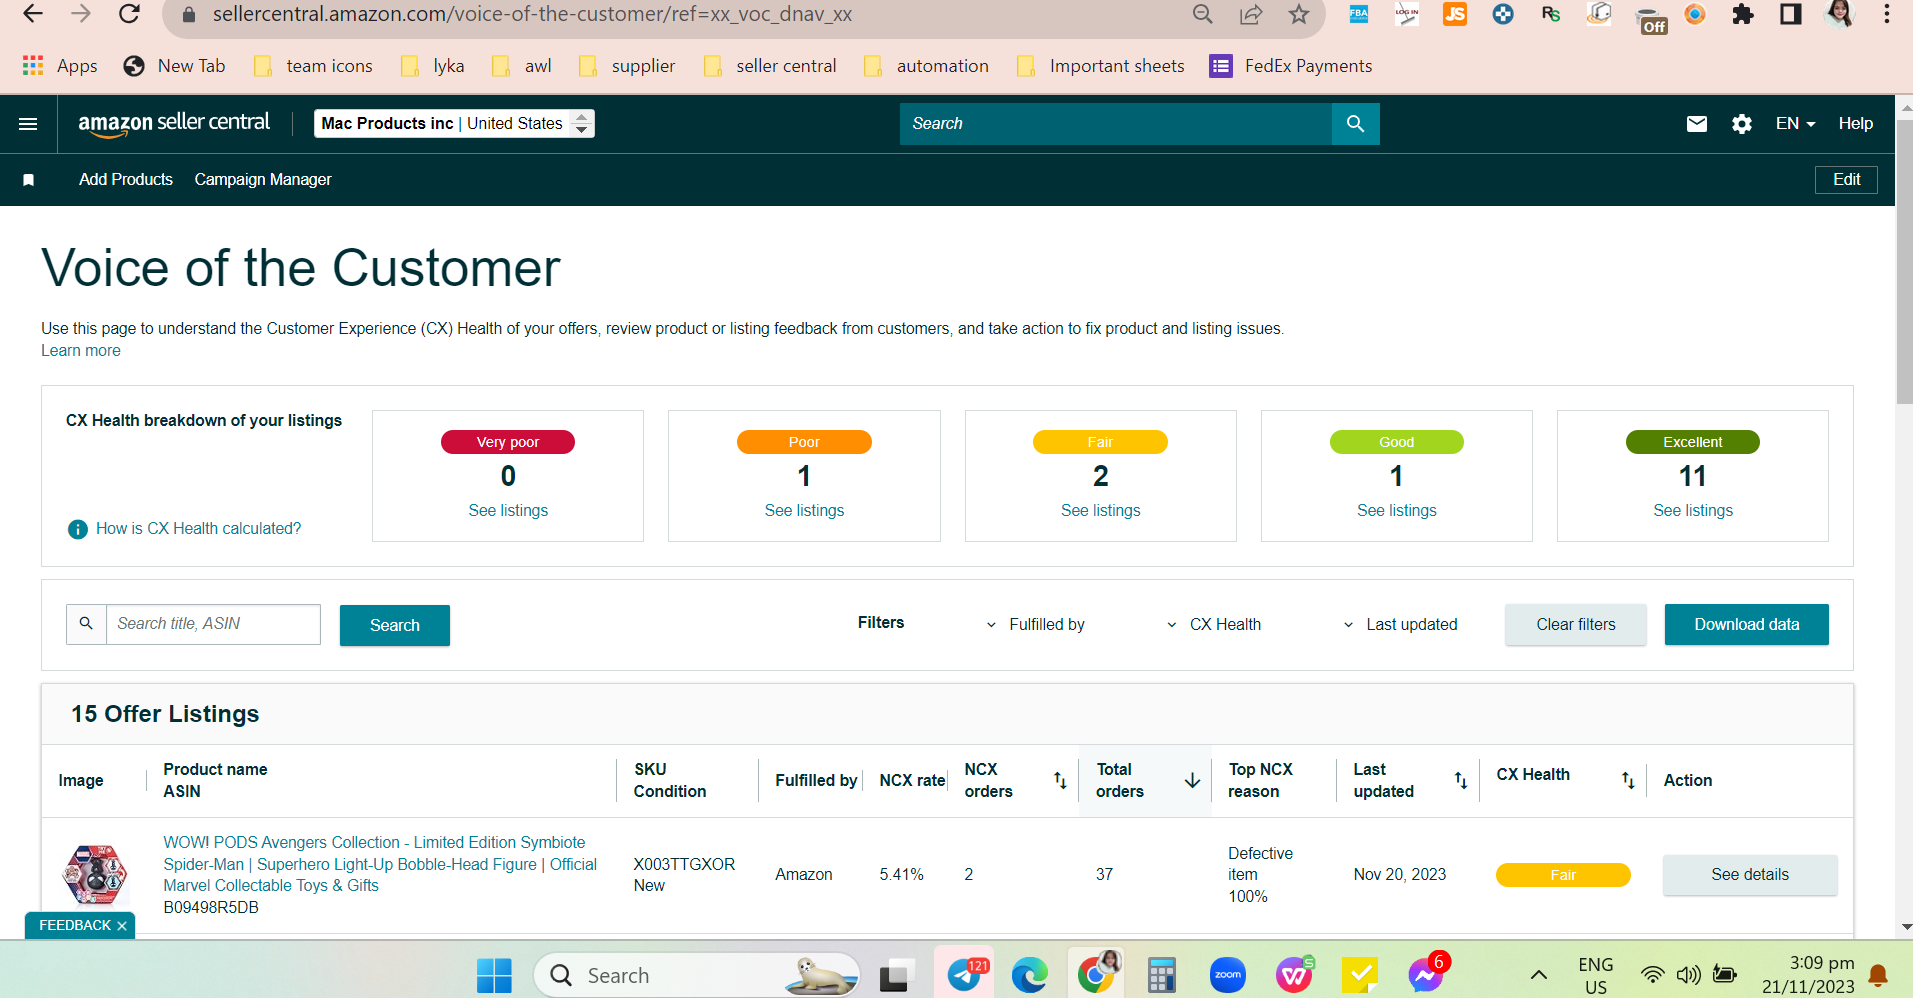The image size is (1913, 998).
Task: Open the Learn more link
Action: click(81, 351)
